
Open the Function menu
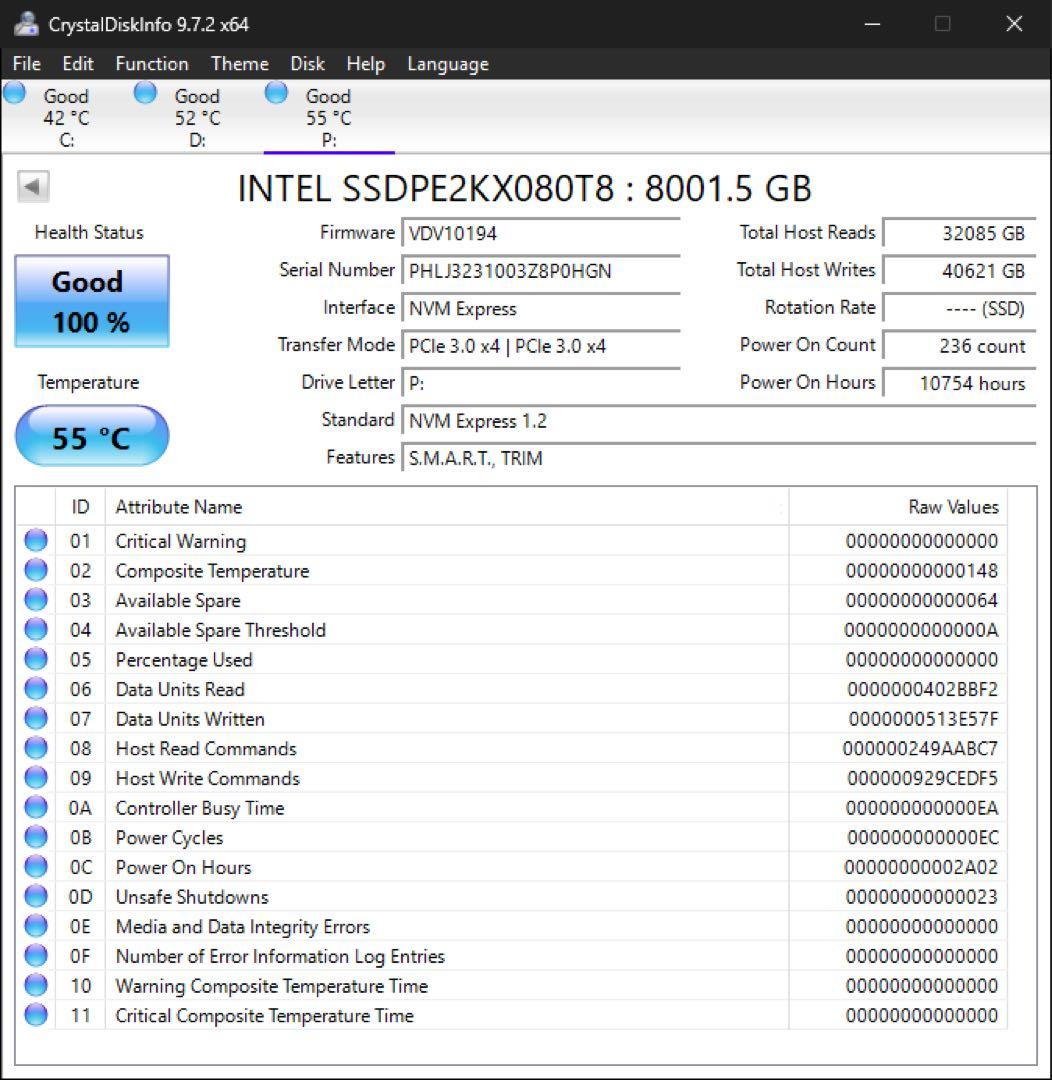(x=151, y=63)
